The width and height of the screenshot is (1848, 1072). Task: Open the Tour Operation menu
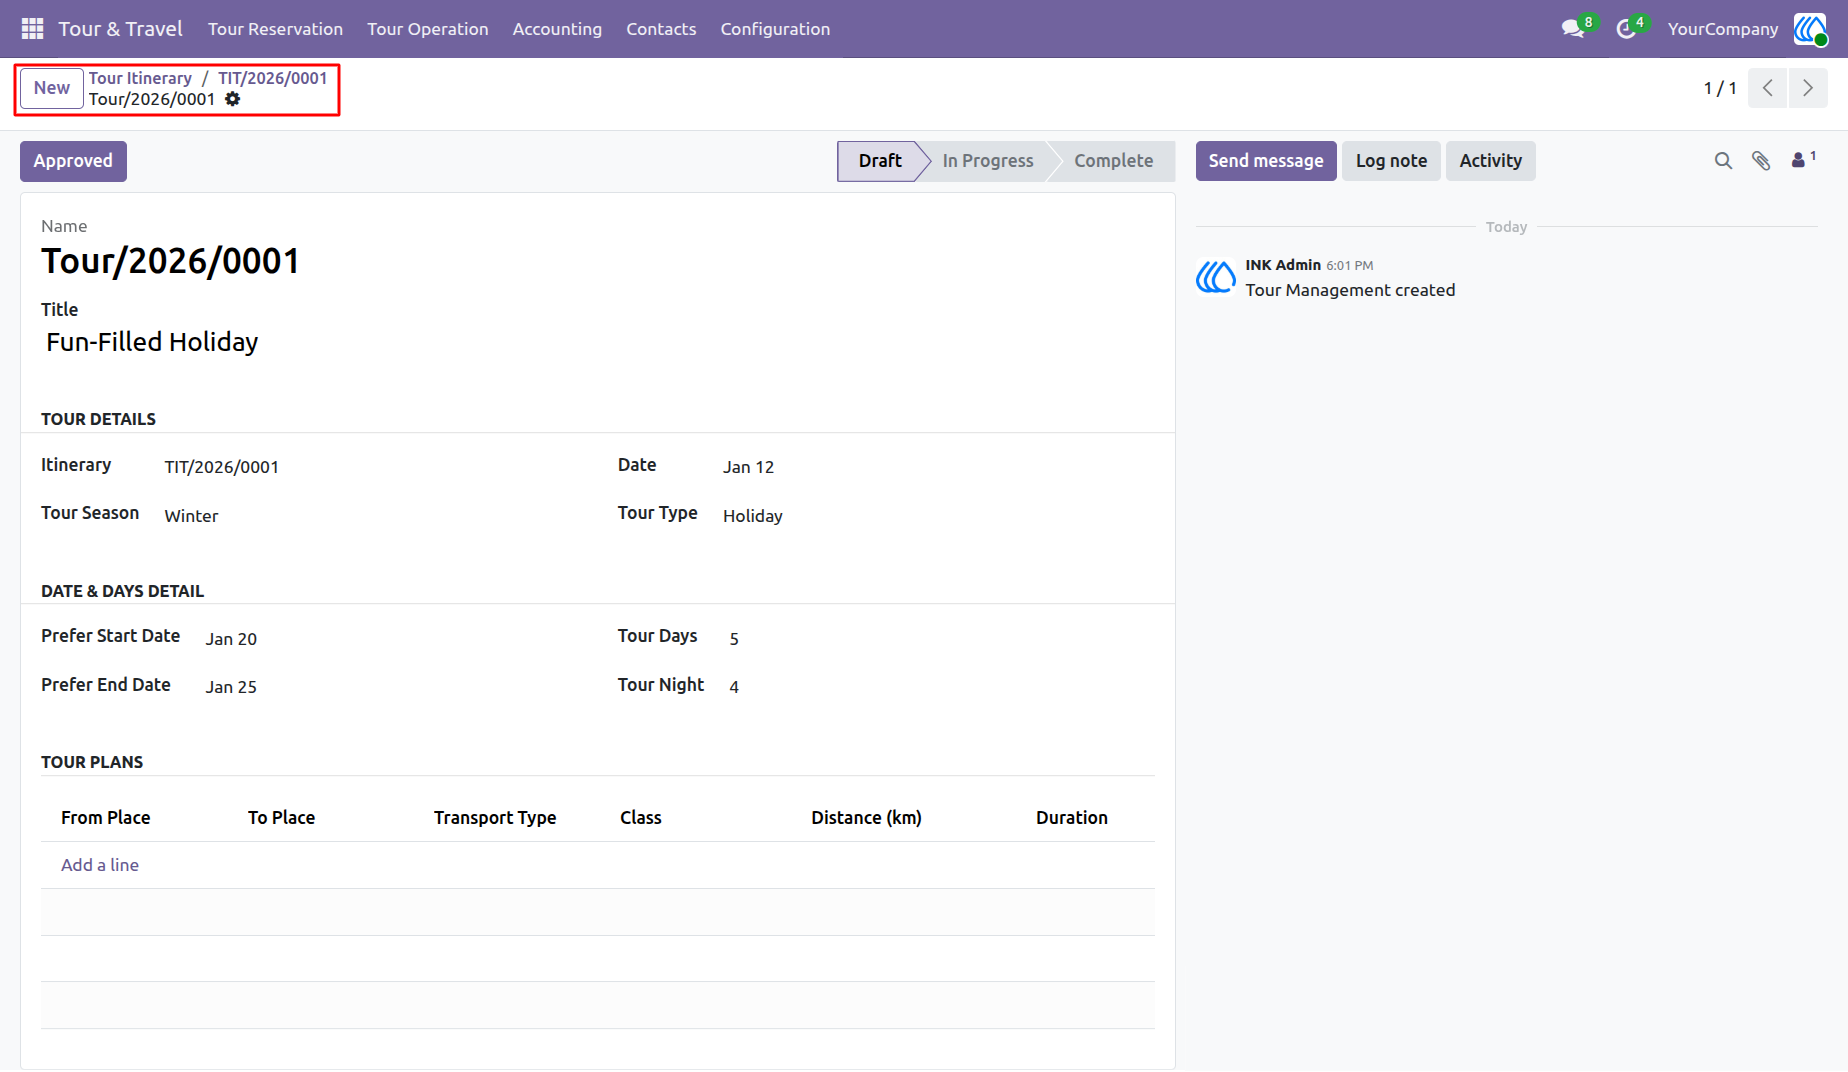428,29
